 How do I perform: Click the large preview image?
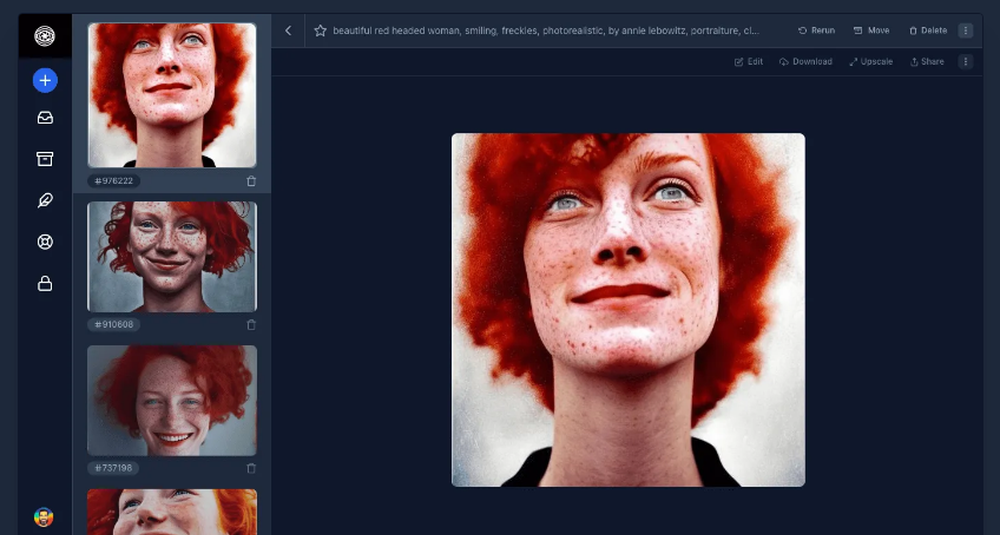[628, 310]
